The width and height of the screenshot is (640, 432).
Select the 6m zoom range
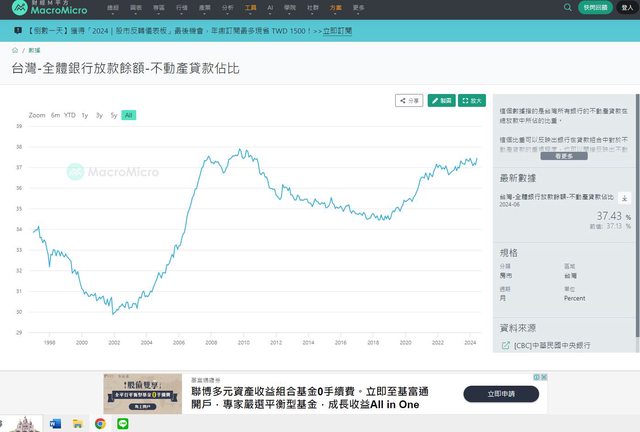pos(56,115)
